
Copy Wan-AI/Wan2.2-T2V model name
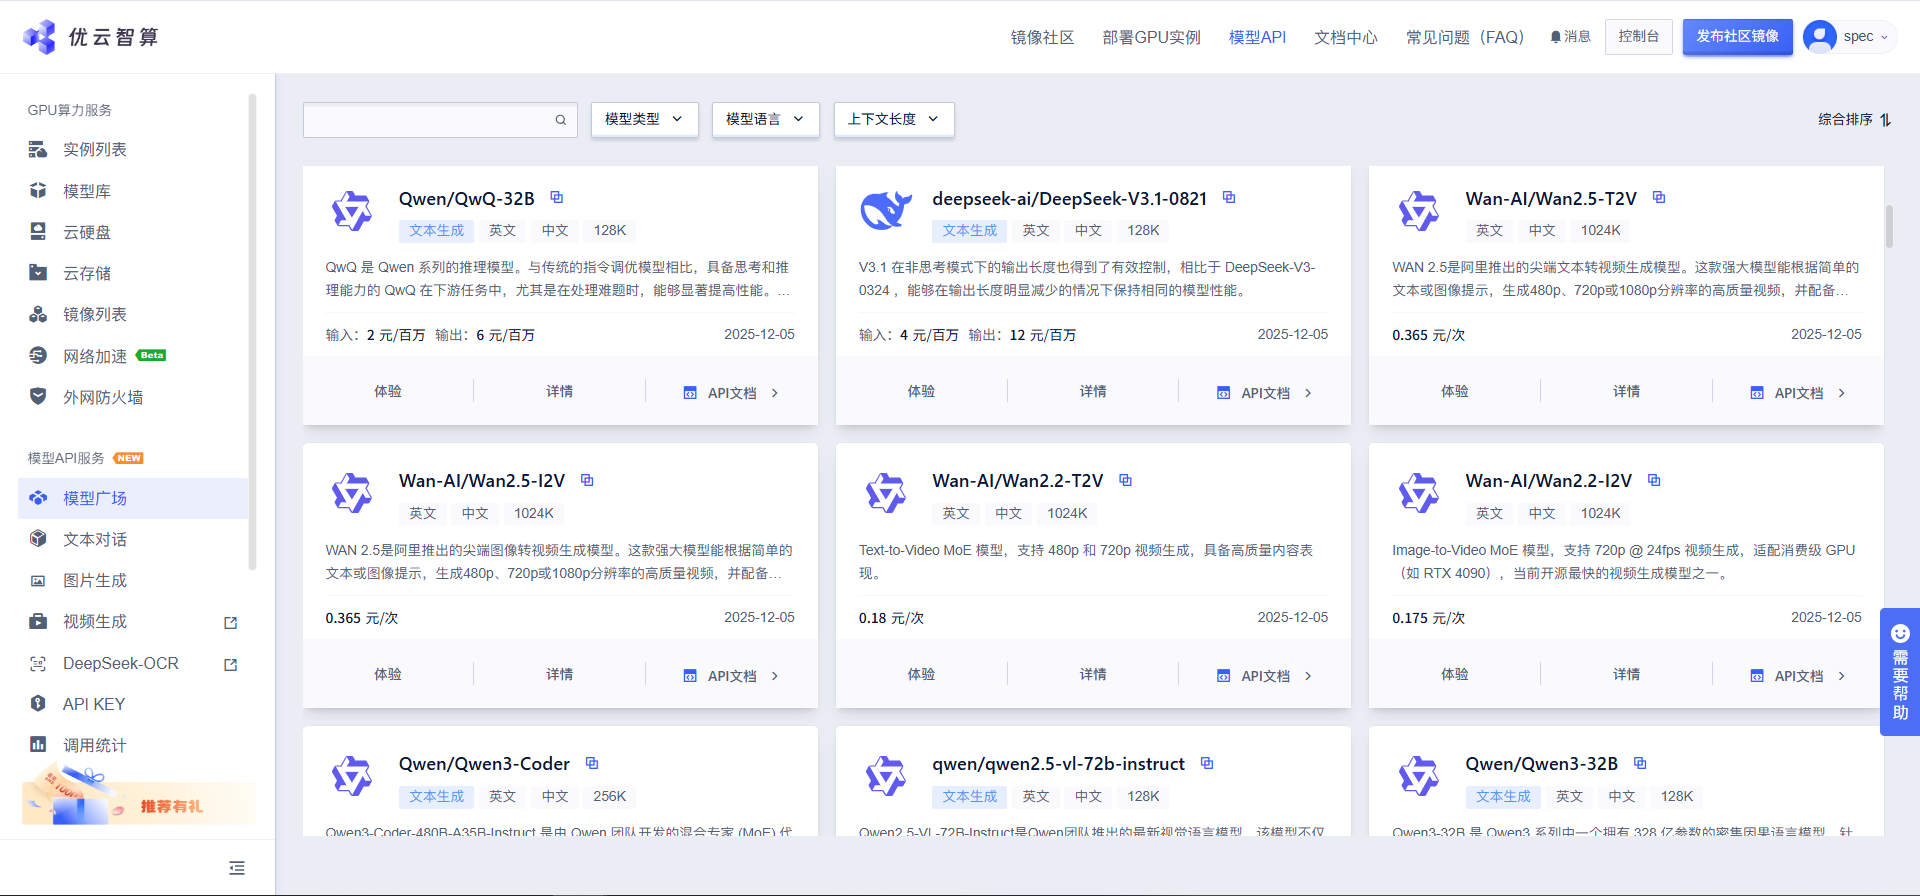click(1125, 480)
